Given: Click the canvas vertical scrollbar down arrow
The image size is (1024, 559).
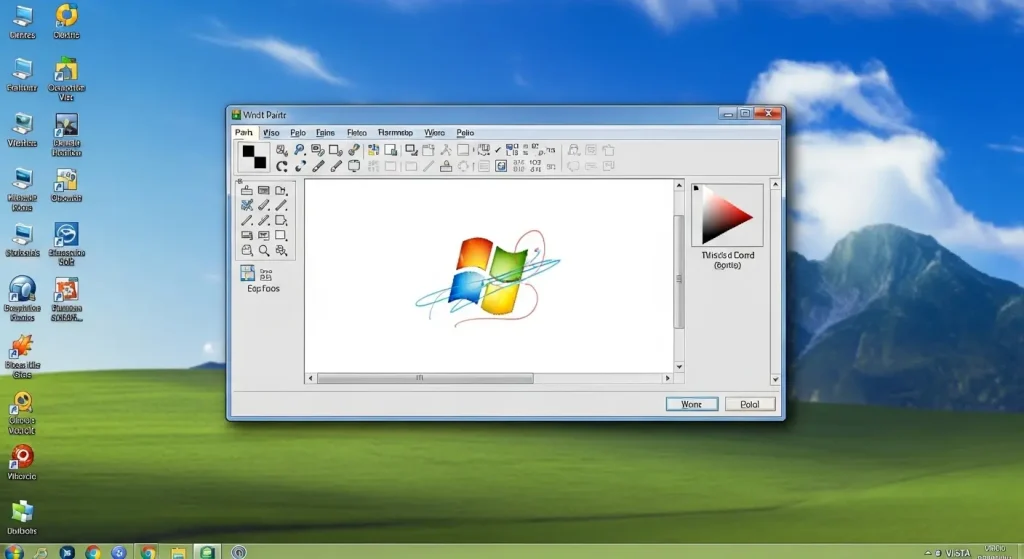Looking at the screenshot, I should tap(679, 366).
